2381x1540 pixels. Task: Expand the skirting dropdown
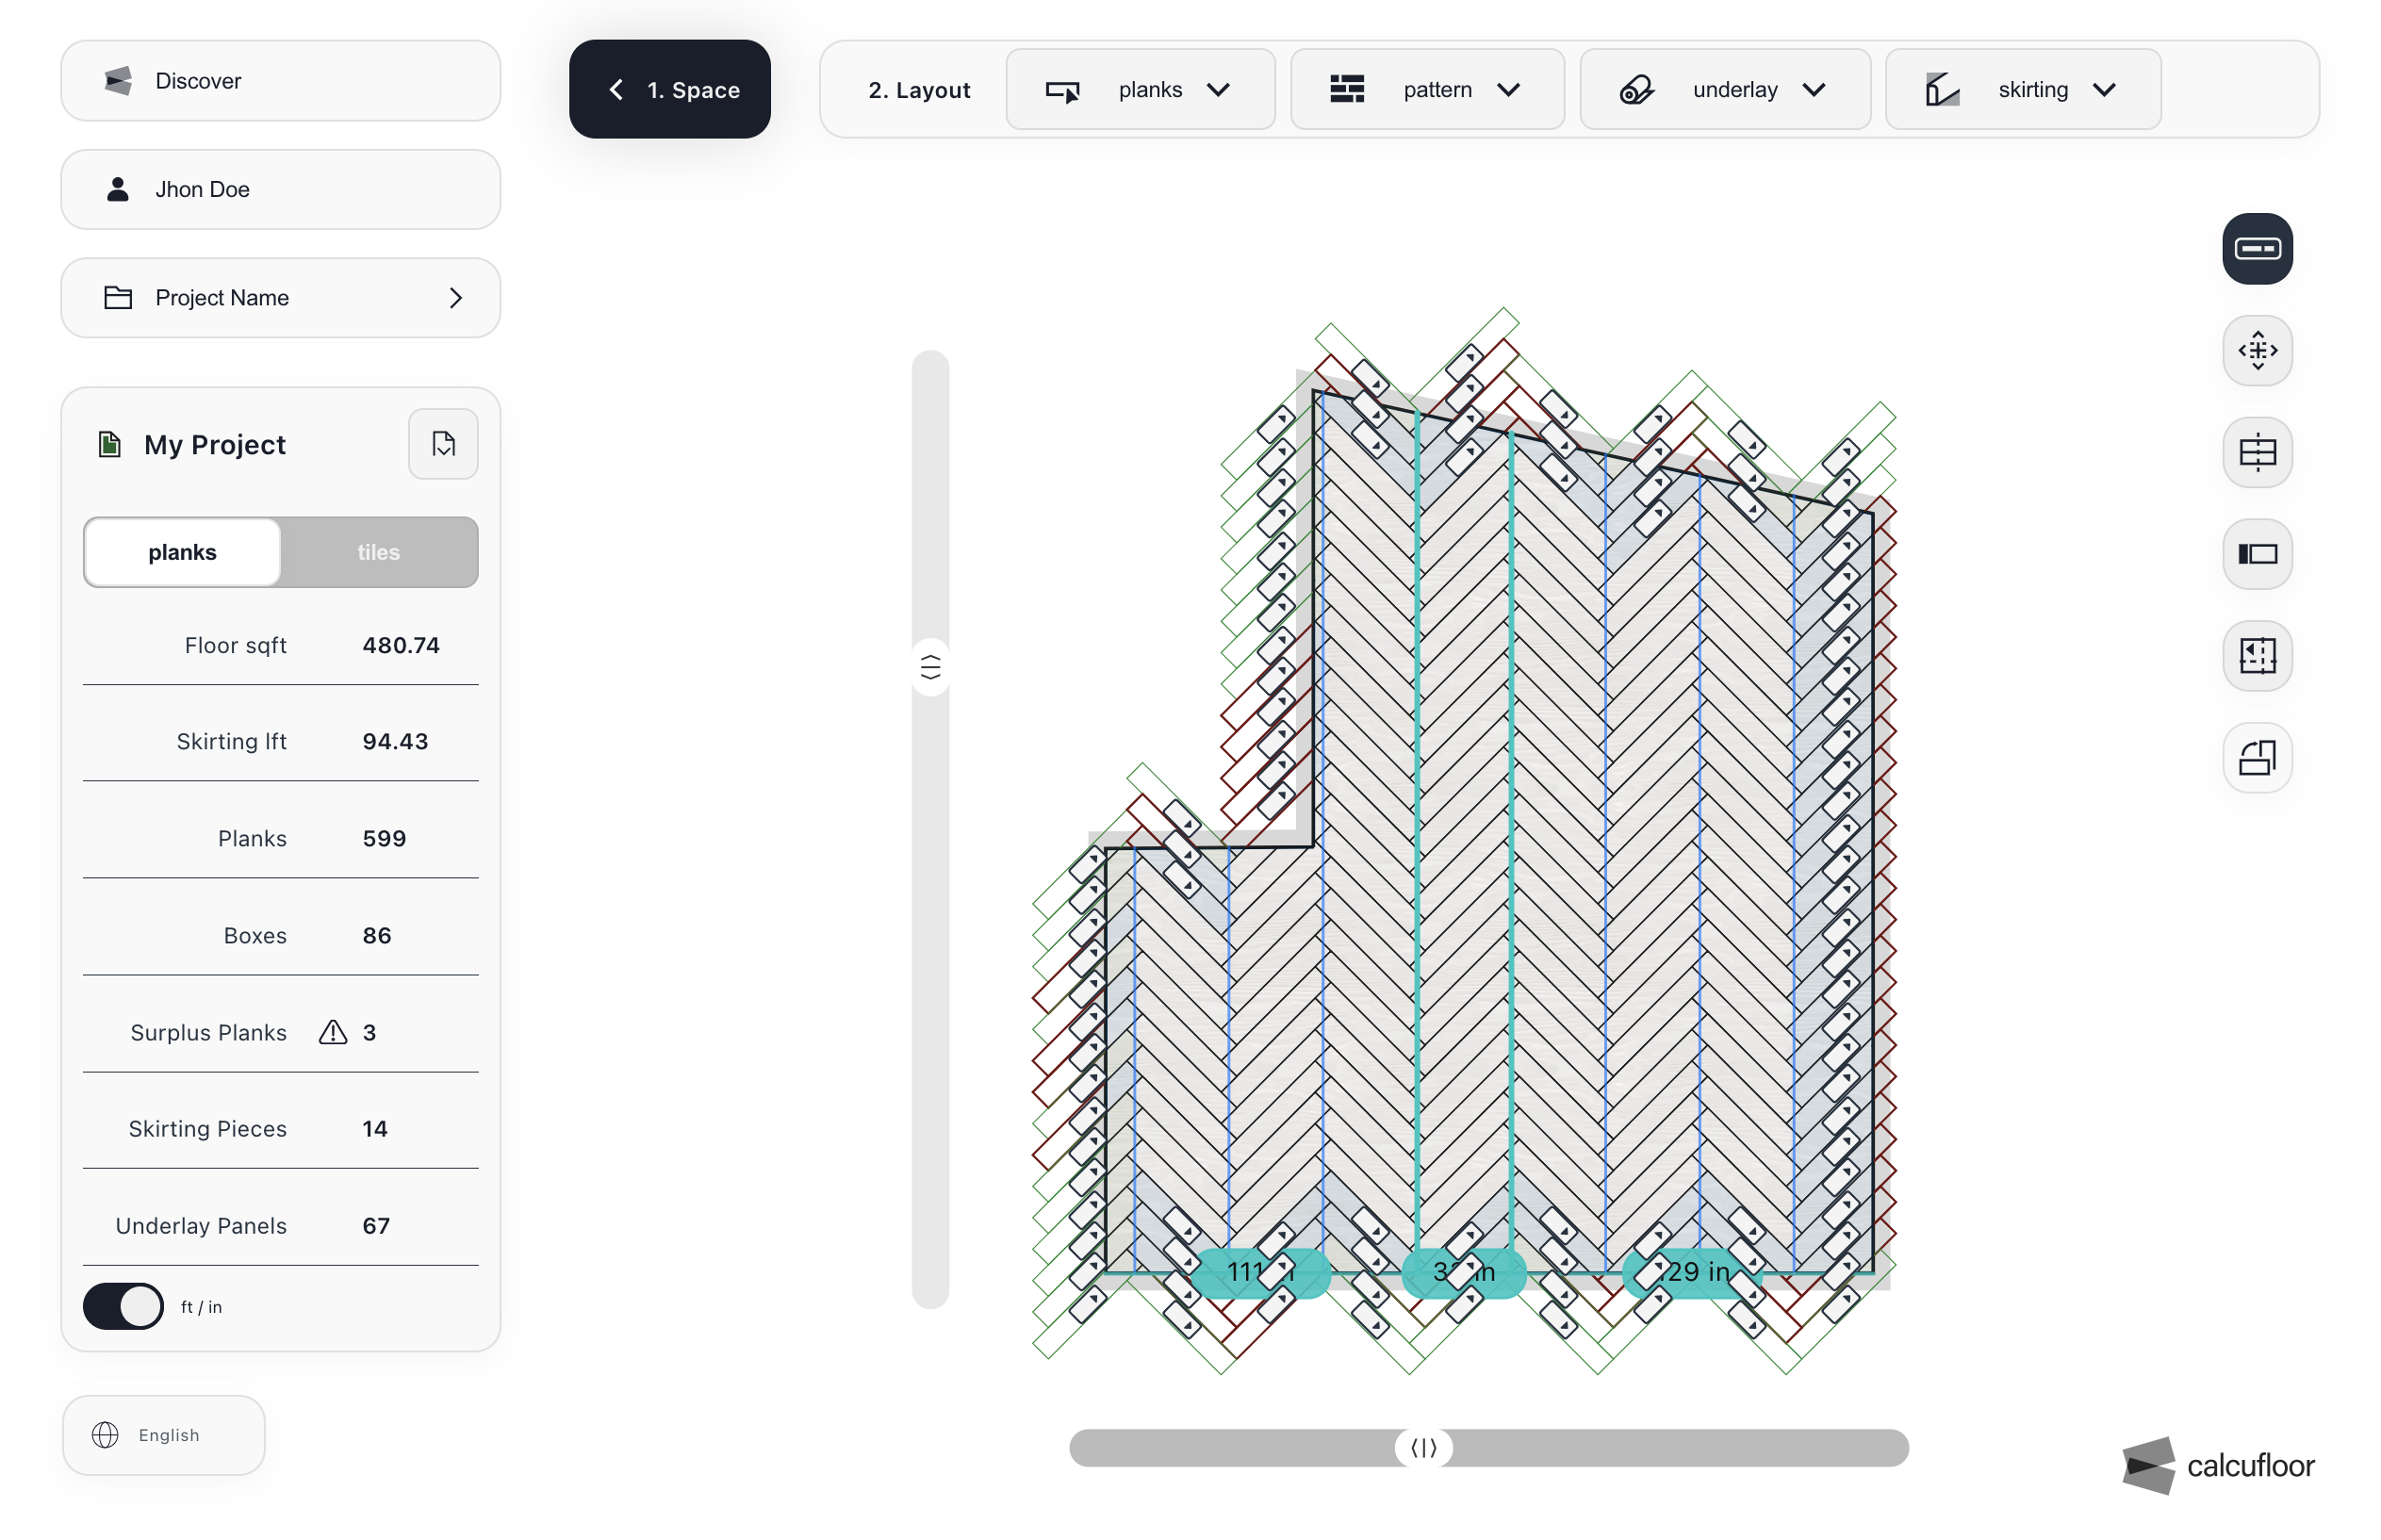pos(2022,90)
